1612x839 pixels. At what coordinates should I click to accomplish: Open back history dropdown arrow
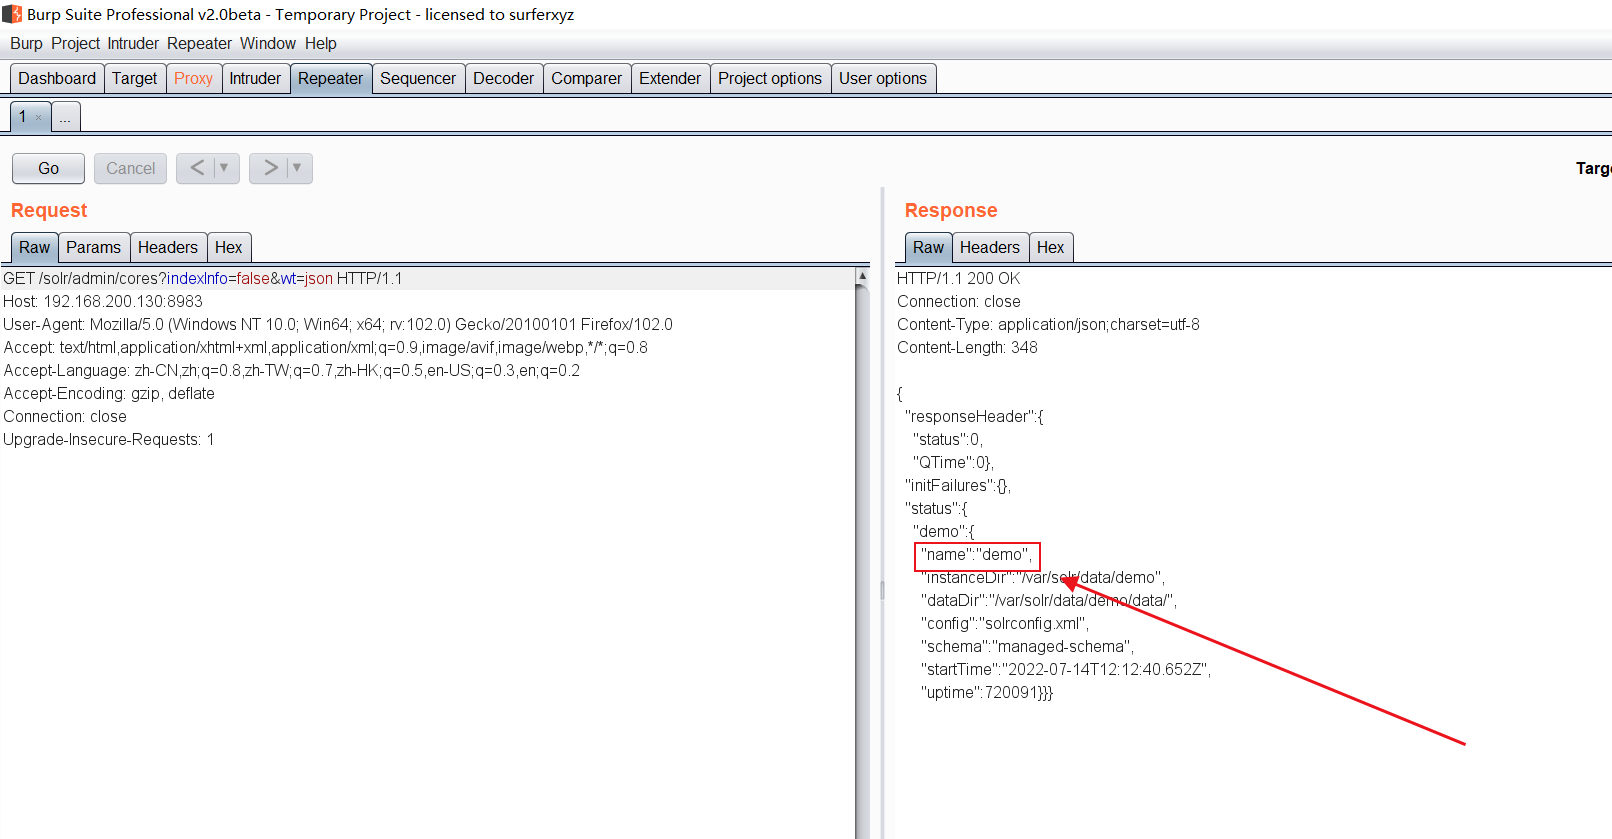pyautogui.click(x=224, y=168)
